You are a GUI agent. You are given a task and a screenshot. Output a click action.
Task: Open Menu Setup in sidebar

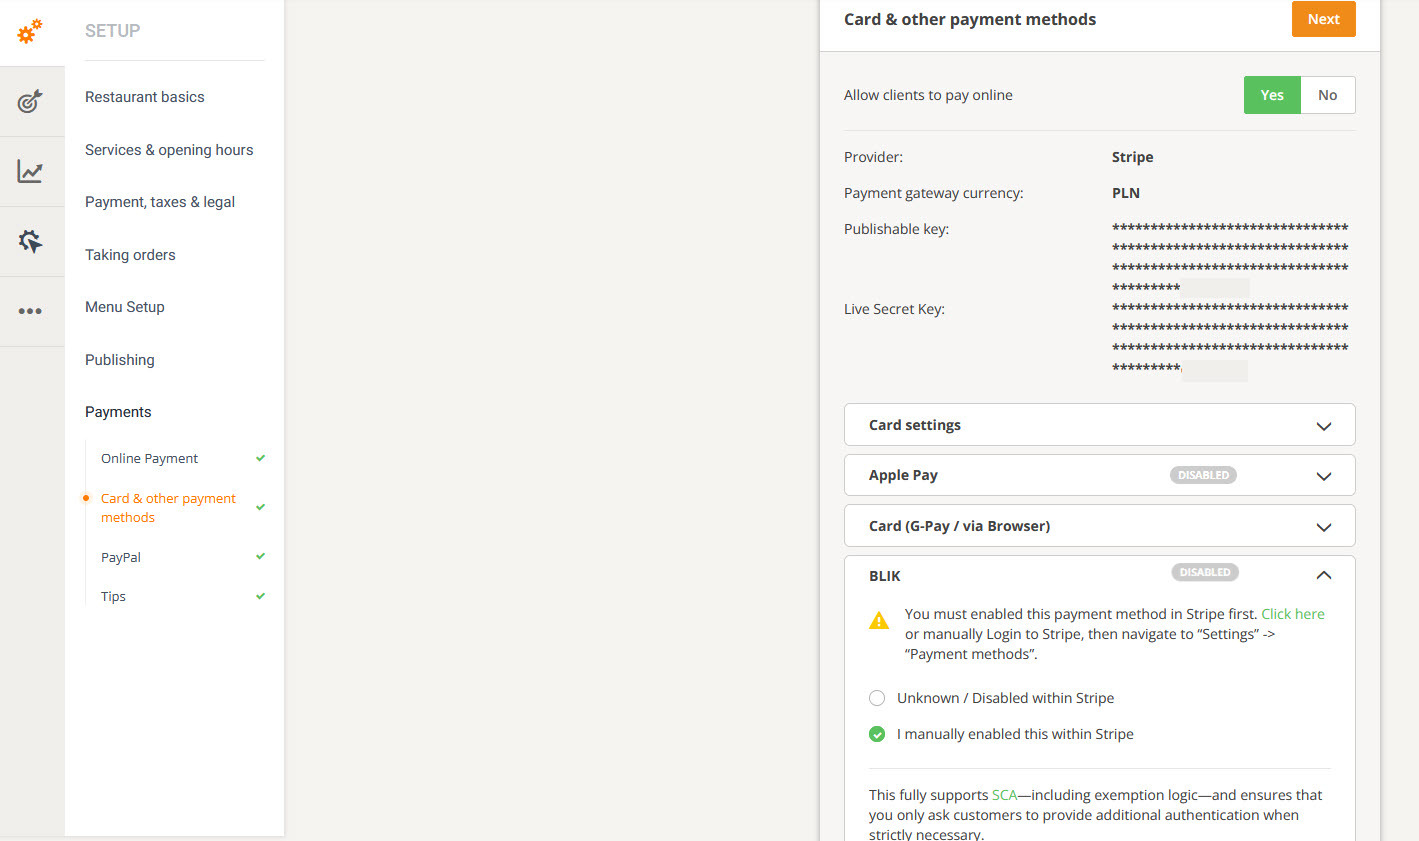click(x=125, y=307)
